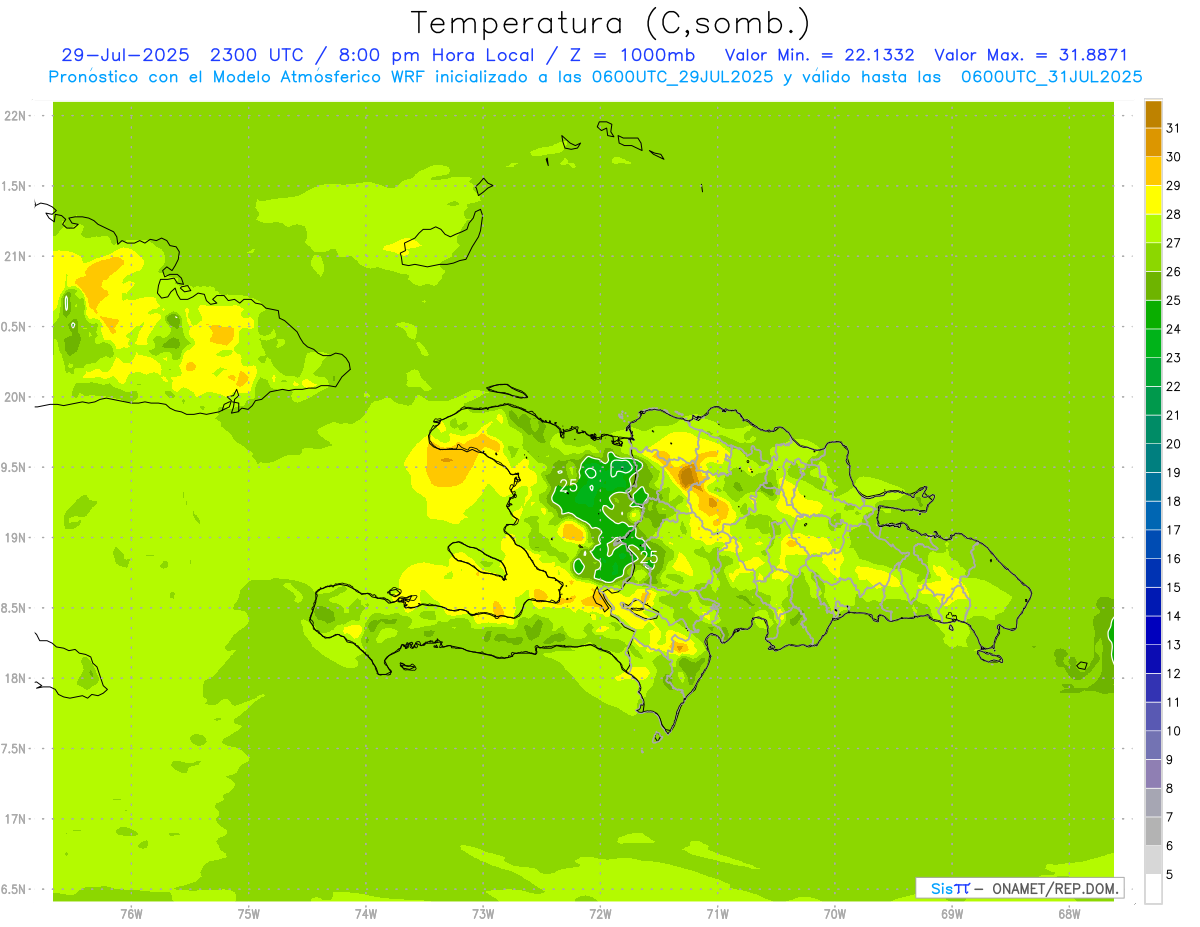Click the '17N' latitude label
This screenshot has height=927, width=1200.
tap(15, 819)
